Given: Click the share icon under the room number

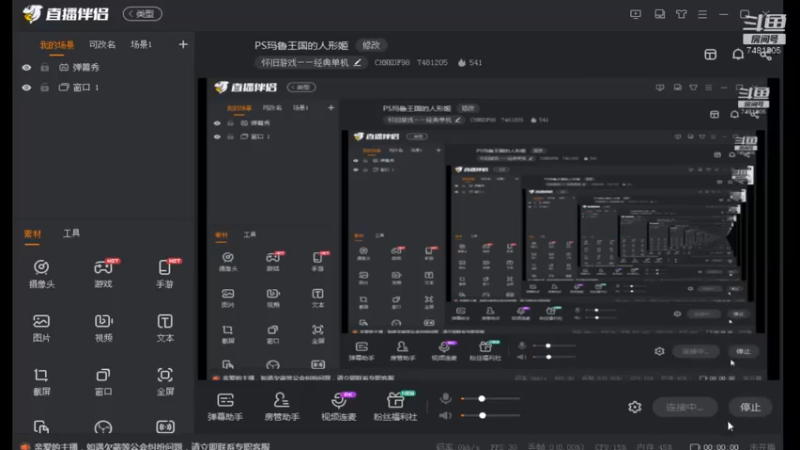Looking at the screenshot, I should (x=766, y=55).
